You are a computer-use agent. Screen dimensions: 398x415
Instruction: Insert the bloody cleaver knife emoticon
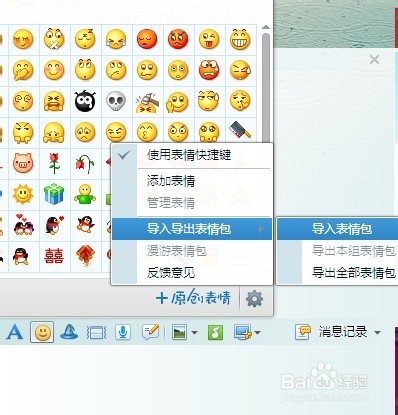(x=240, y=130)
